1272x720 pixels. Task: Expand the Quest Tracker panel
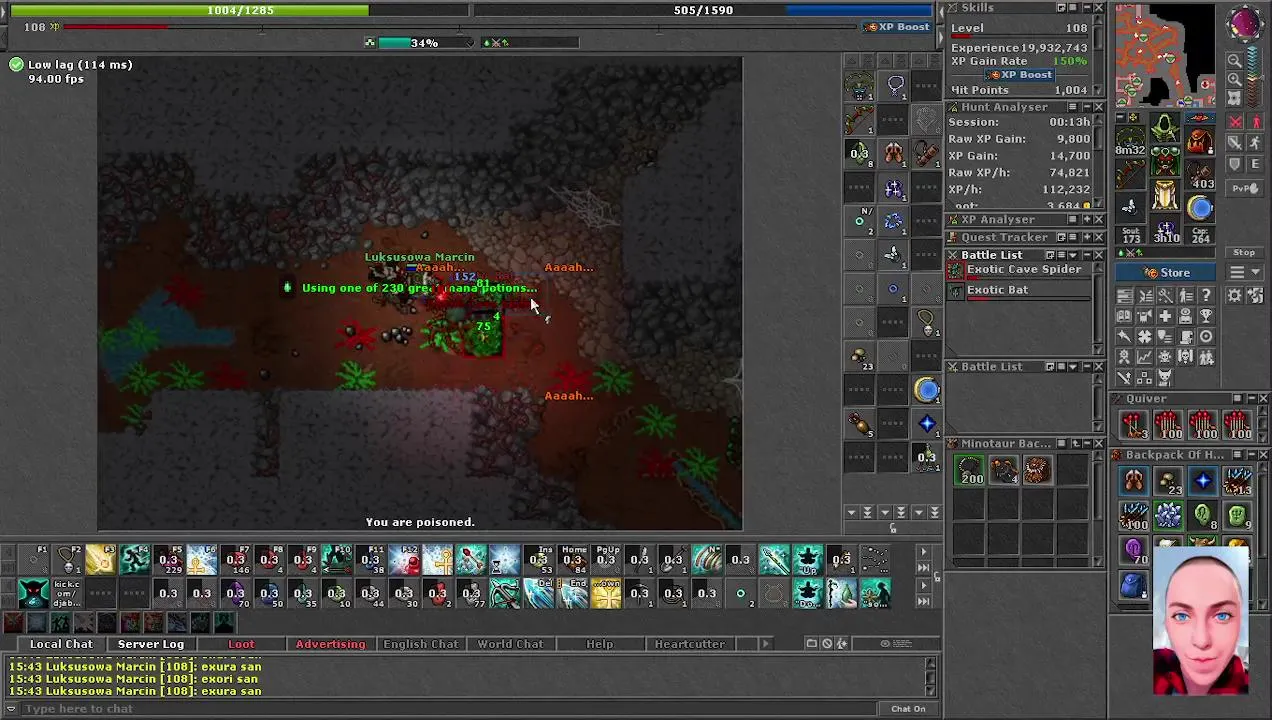(x=1085, y=238)
